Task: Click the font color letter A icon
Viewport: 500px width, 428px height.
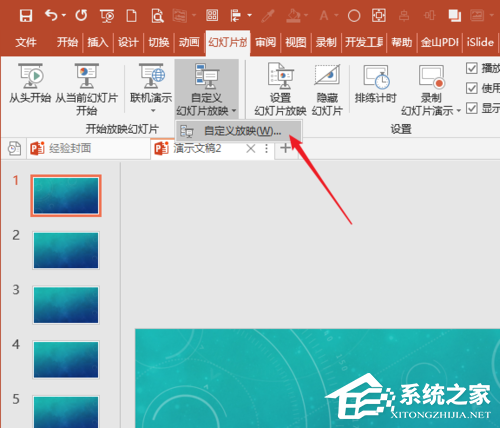Action: coord(324,15)
